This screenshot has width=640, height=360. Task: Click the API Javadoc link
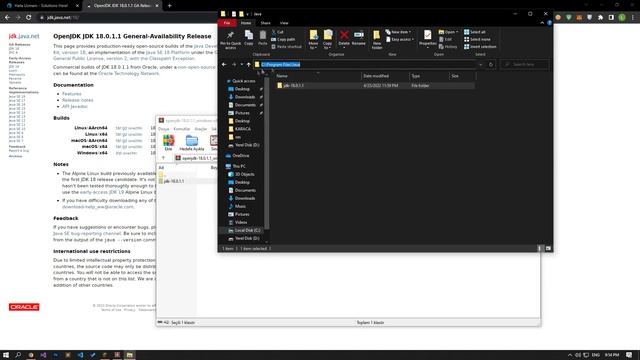pos(75,107)
